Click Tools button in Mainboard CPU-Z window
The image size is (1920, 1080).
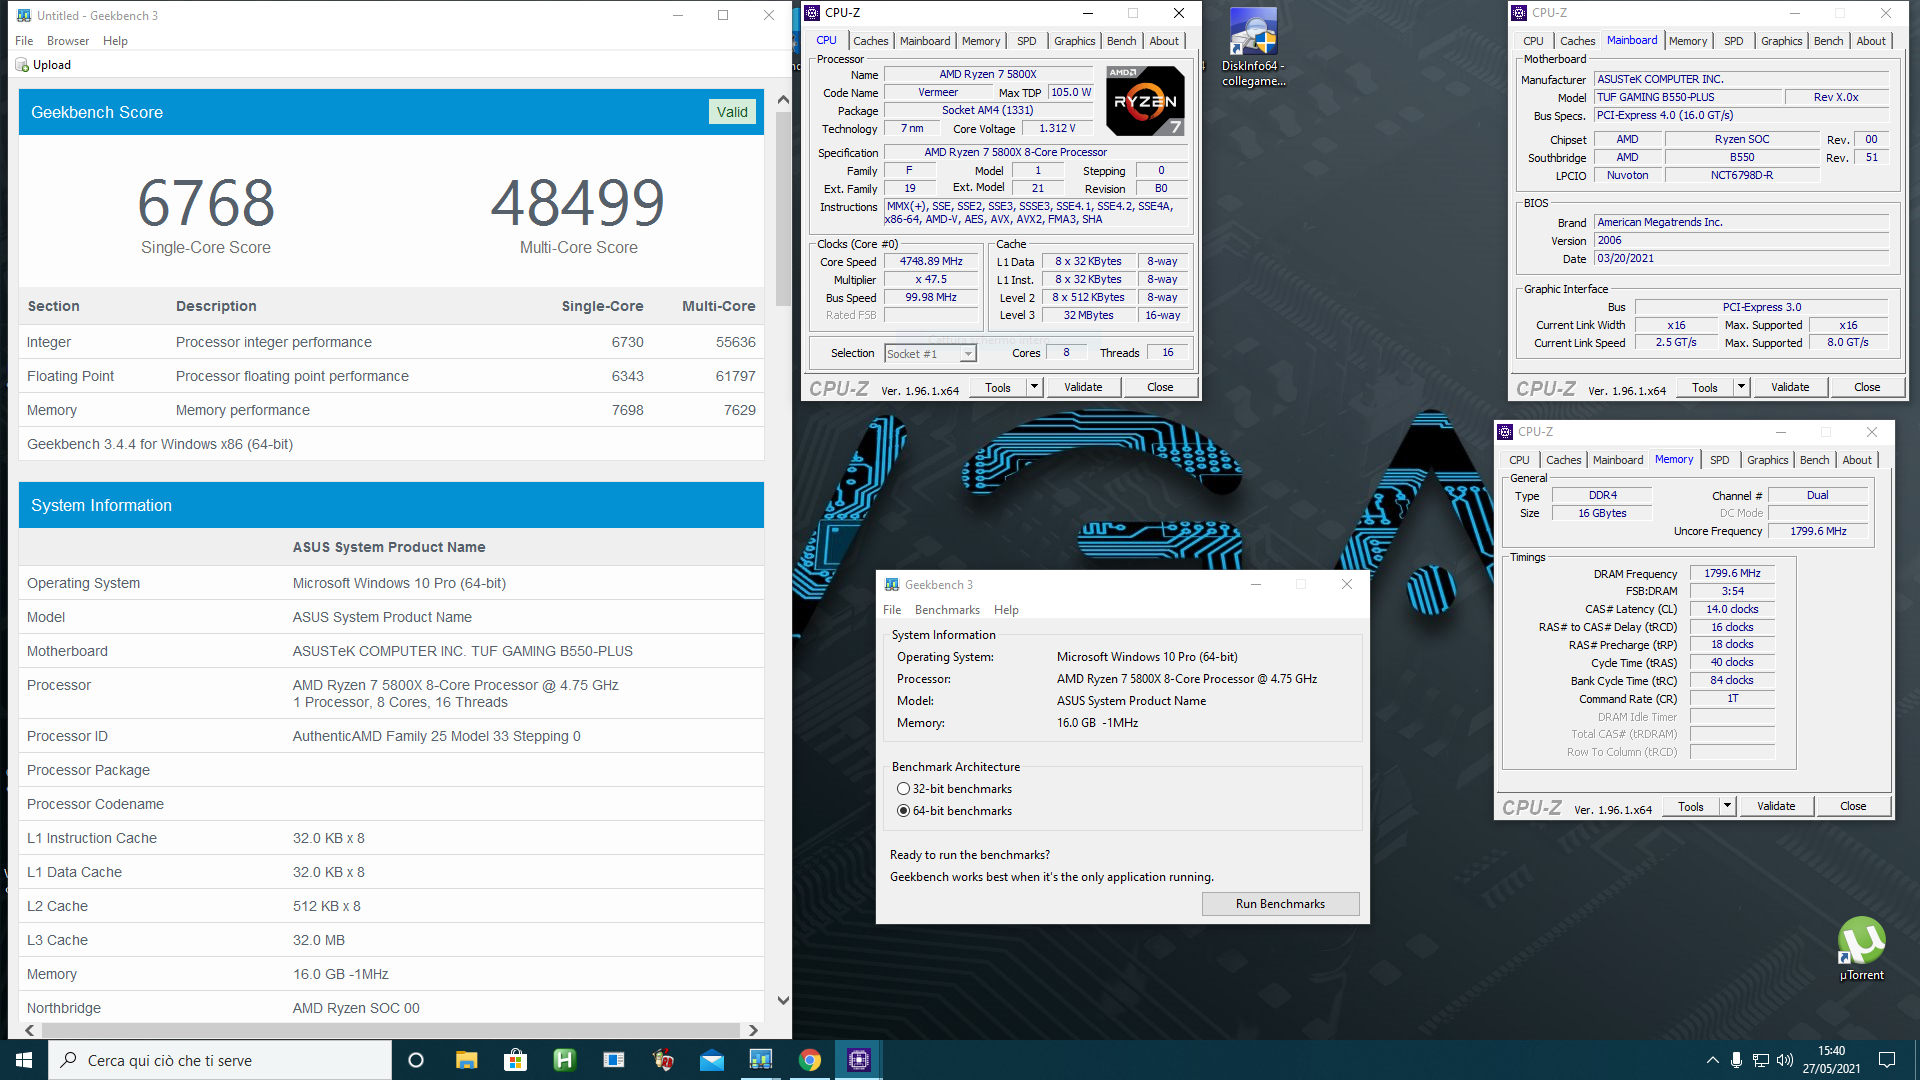click(1705, 387)
